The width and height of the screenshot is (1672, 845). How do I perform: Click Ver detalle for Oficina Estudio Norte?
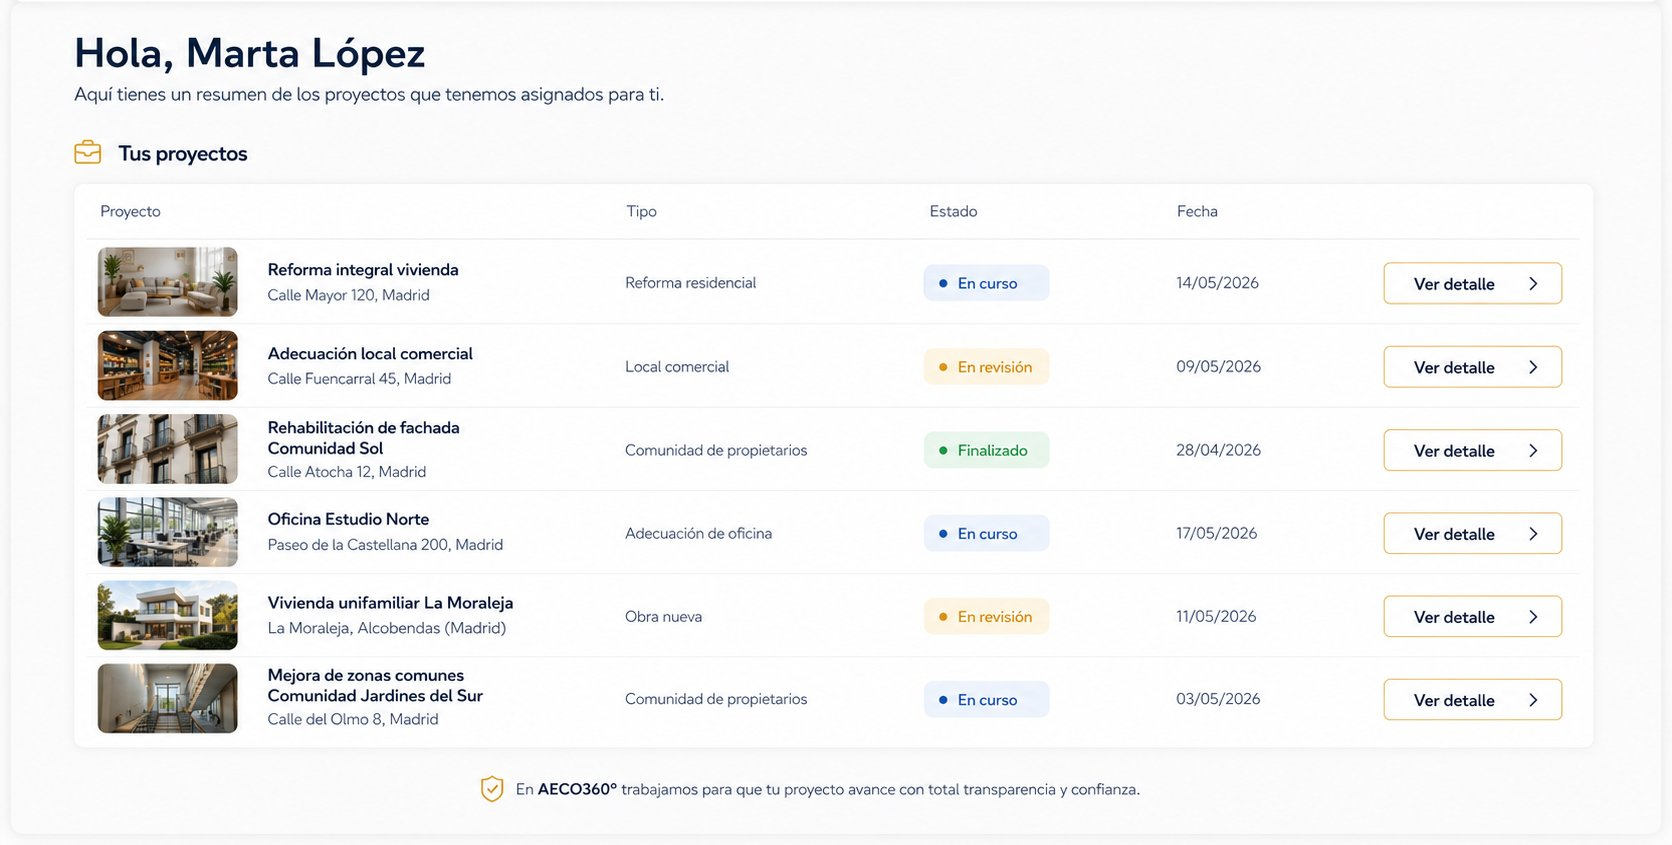[1472, 533]
